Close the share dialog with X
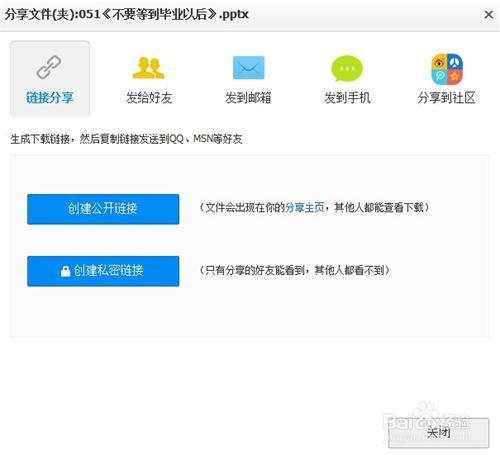500x455 pixels. [x=489, y=14]
